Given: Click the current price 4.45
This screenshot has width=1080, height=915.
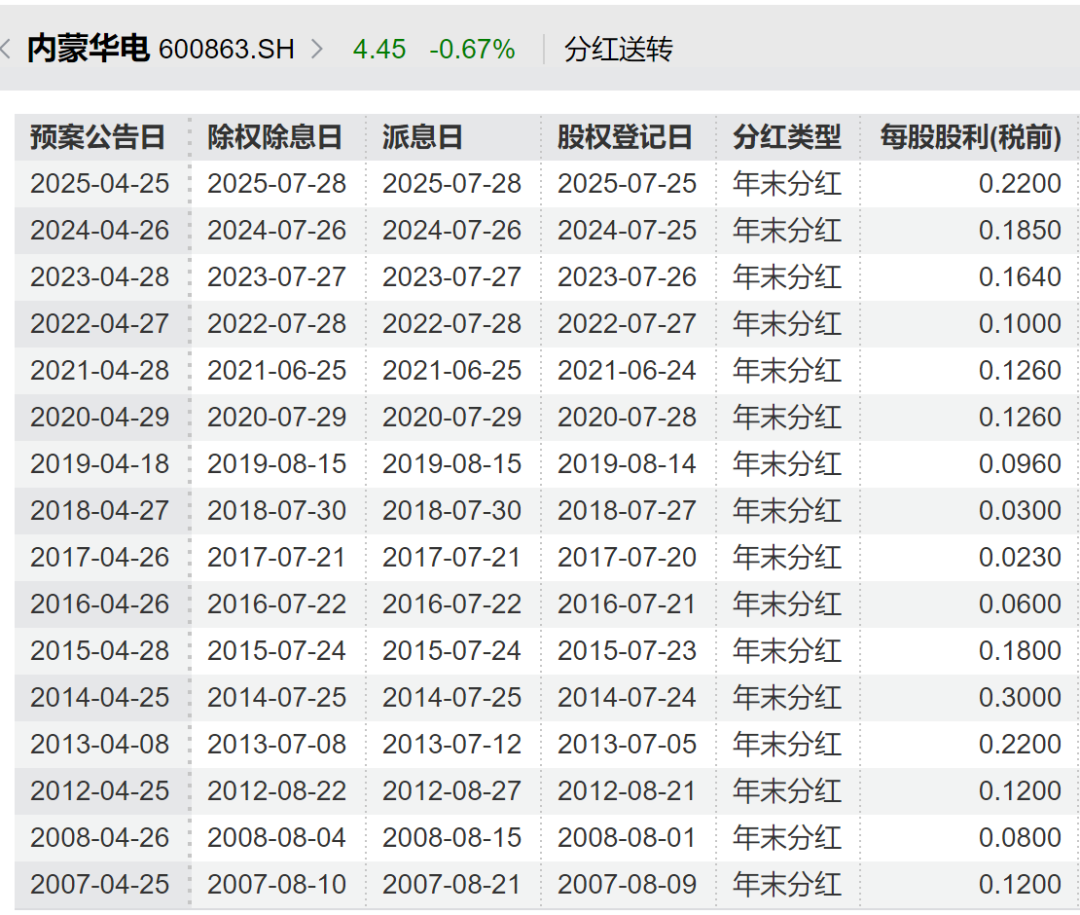Looking at the screenshot, I should [x=379, y=50].
